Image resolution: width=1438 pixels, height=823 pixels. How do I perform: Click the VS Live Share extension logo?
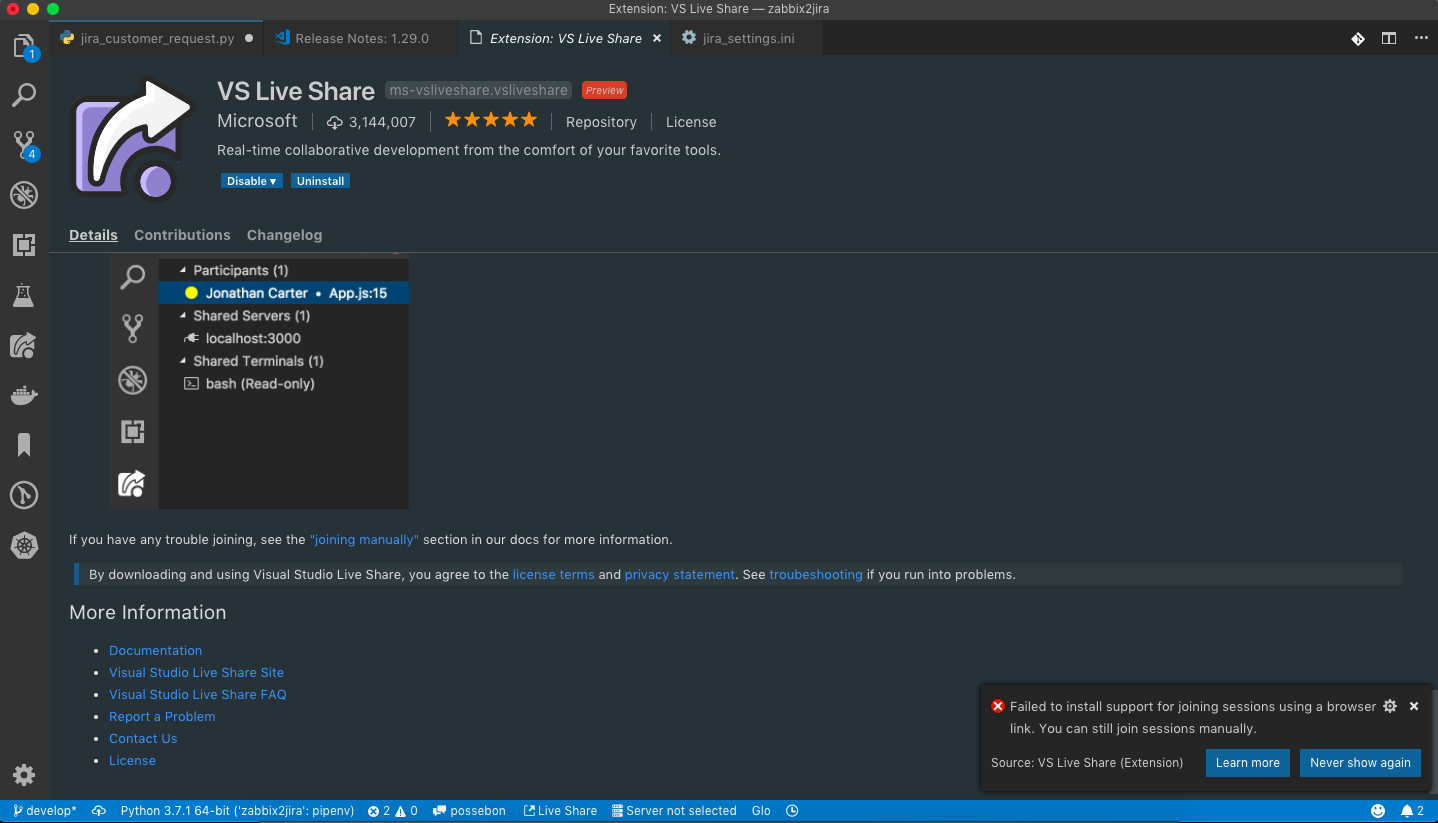point(133,137)
